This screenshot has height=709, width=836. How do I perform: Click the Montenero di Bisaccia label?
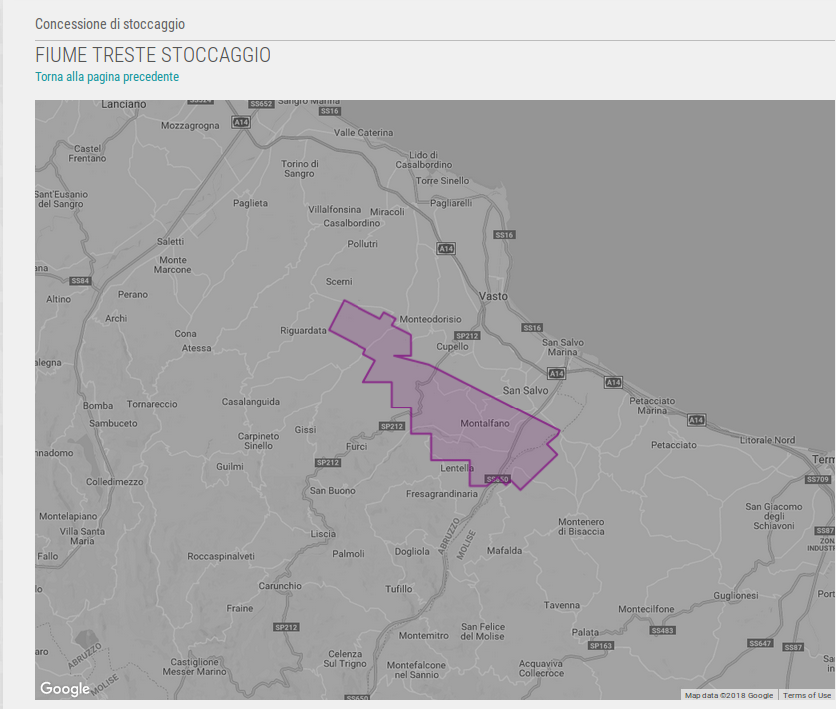point(581,527)
